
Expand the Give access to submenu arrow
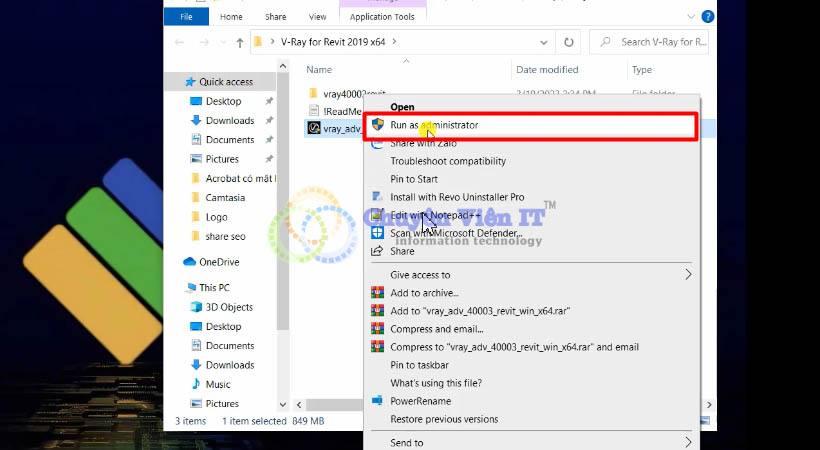coord(688,275)
